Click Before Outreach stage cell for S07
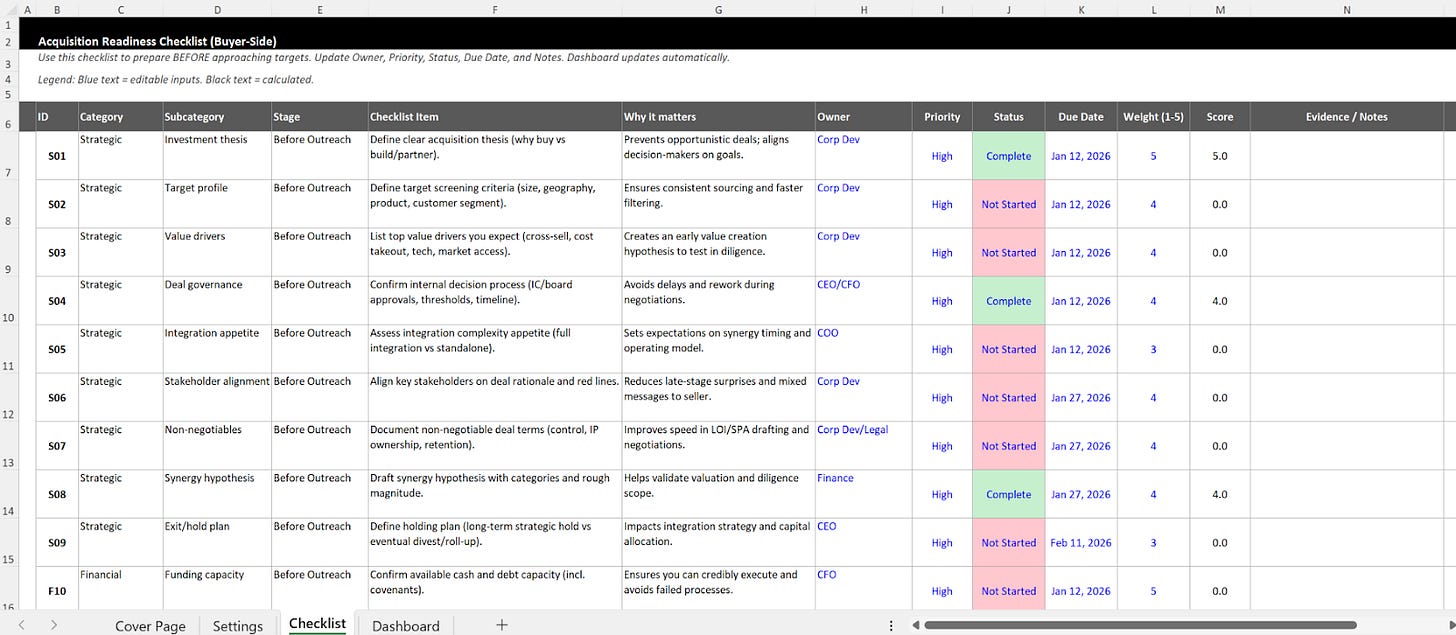 coord(319,446)
